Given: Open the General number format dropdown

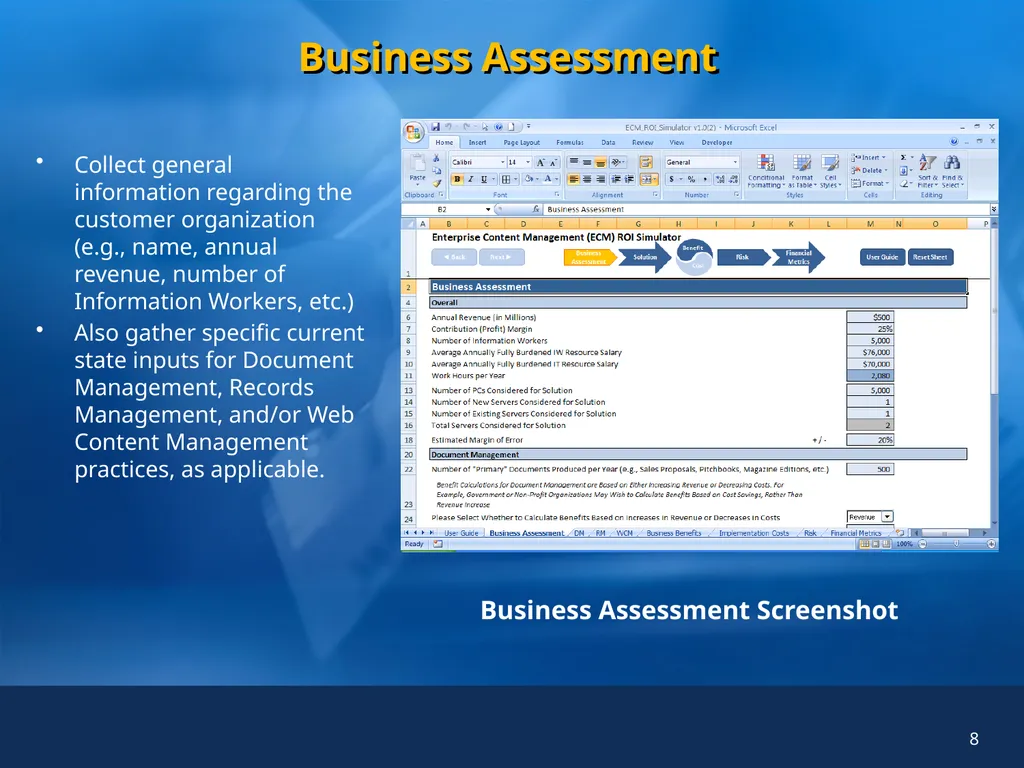Looking at the screenshot, I should [735, 162].
